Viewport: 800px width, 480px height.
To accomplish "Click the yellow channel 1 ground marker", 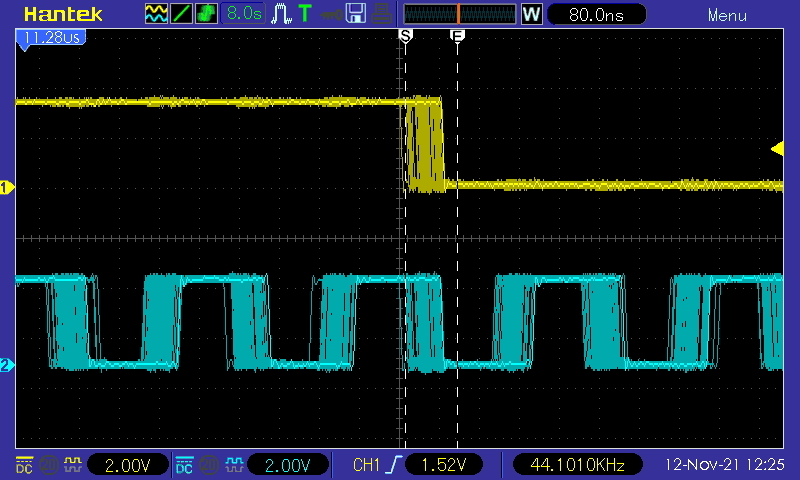I will tap(7, 188).
